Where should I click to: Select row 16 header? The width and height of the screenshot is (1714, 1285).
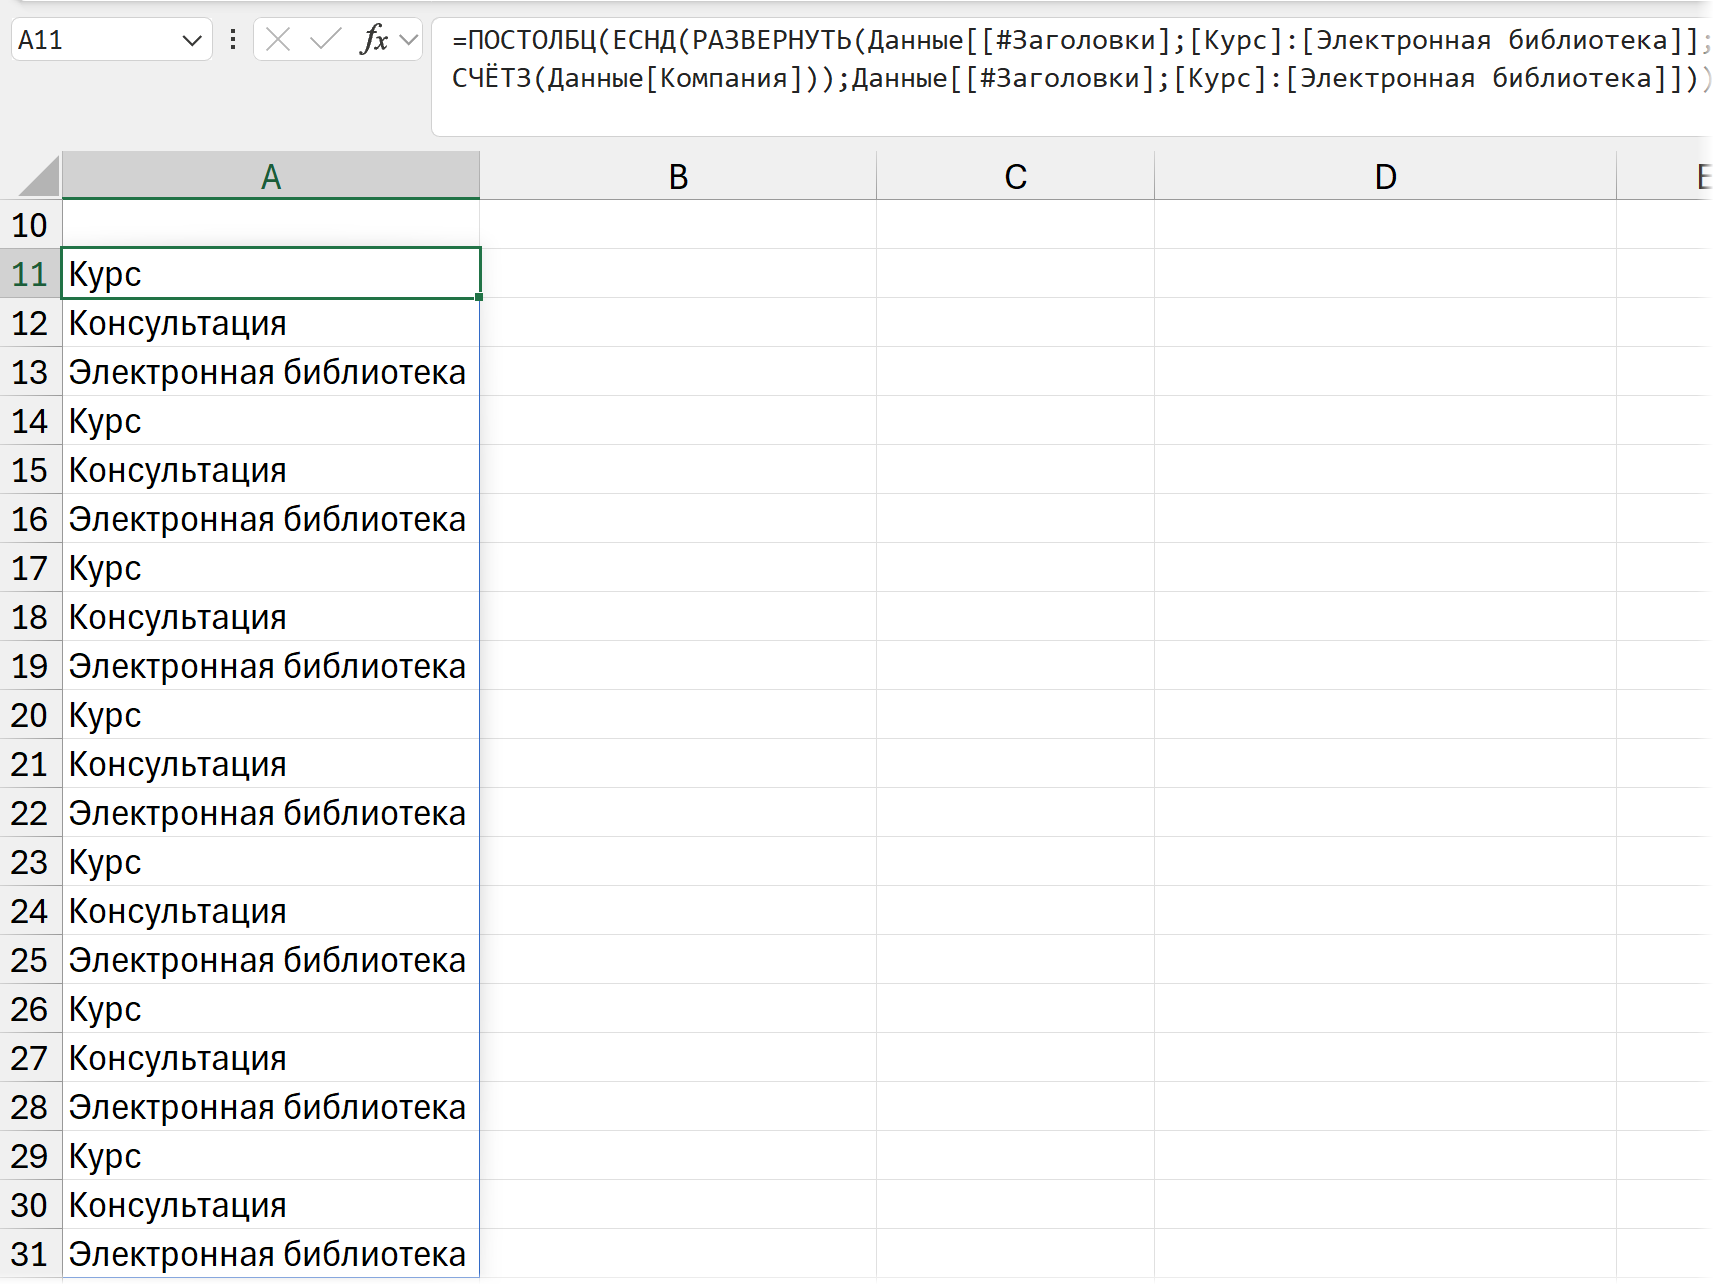click(30, 519)
